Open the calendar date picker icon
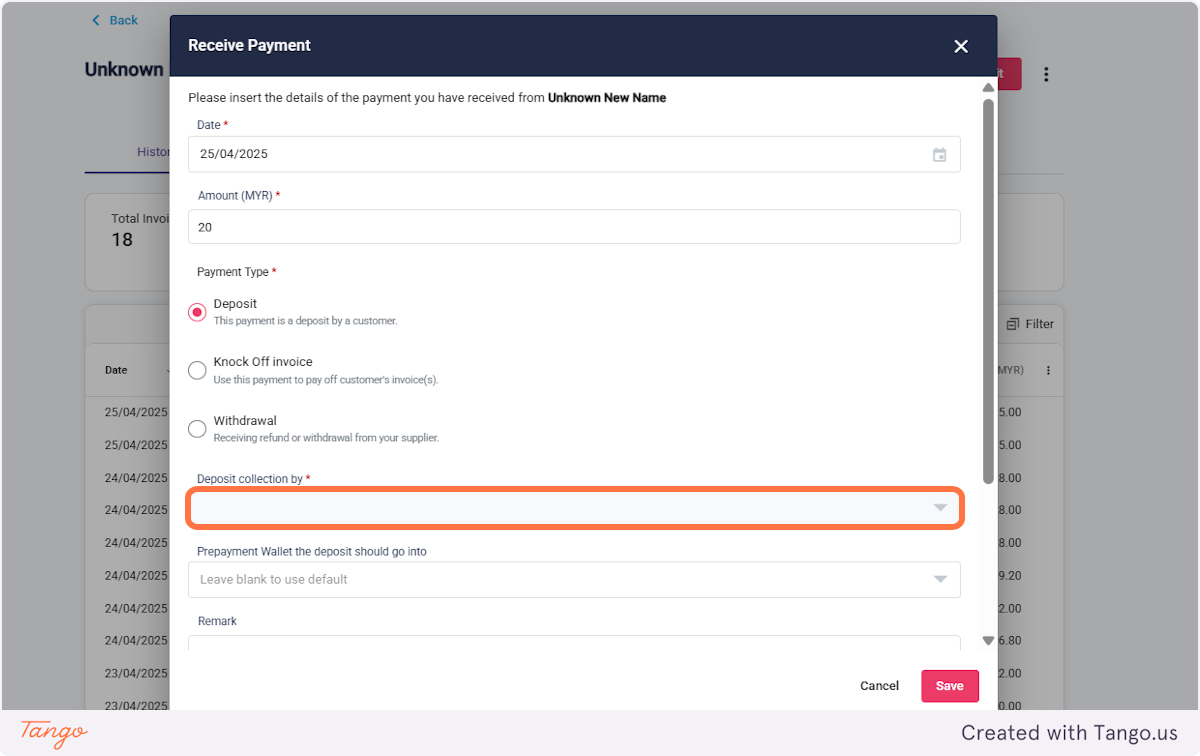The height and width of the screenshot is (756, 1200). tap(940, 155)
